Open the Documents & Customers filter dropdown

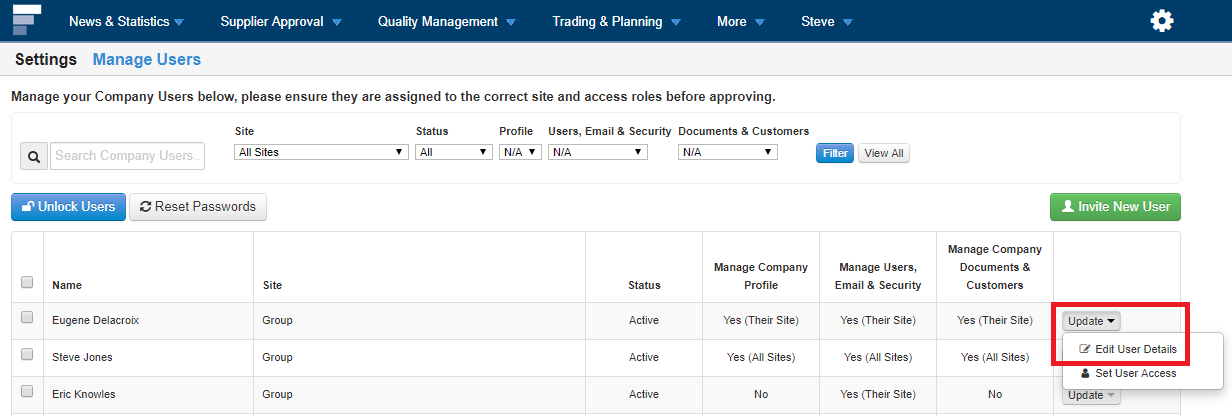coord(727,152)
